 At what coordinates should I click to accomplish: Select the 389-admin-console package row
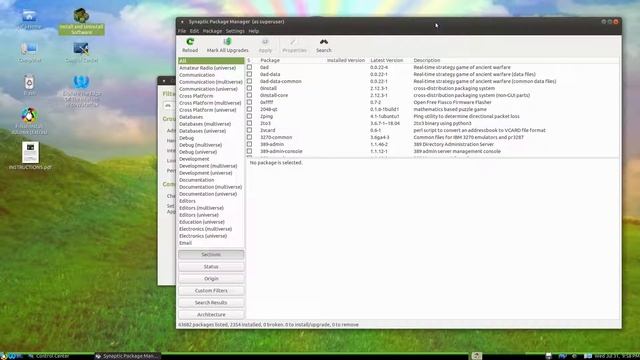click(x=433, y=151)
